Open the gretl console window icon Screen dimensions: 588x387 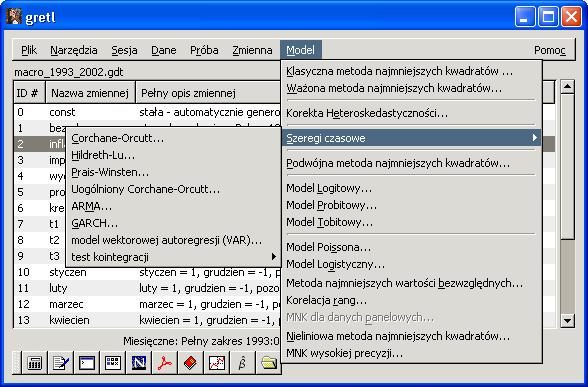(87, 363)
